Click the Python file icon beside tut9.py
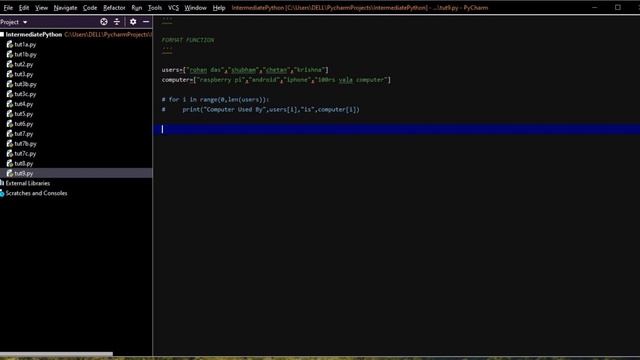The width and height of the screenshot is (640, 360). (10, 173)
